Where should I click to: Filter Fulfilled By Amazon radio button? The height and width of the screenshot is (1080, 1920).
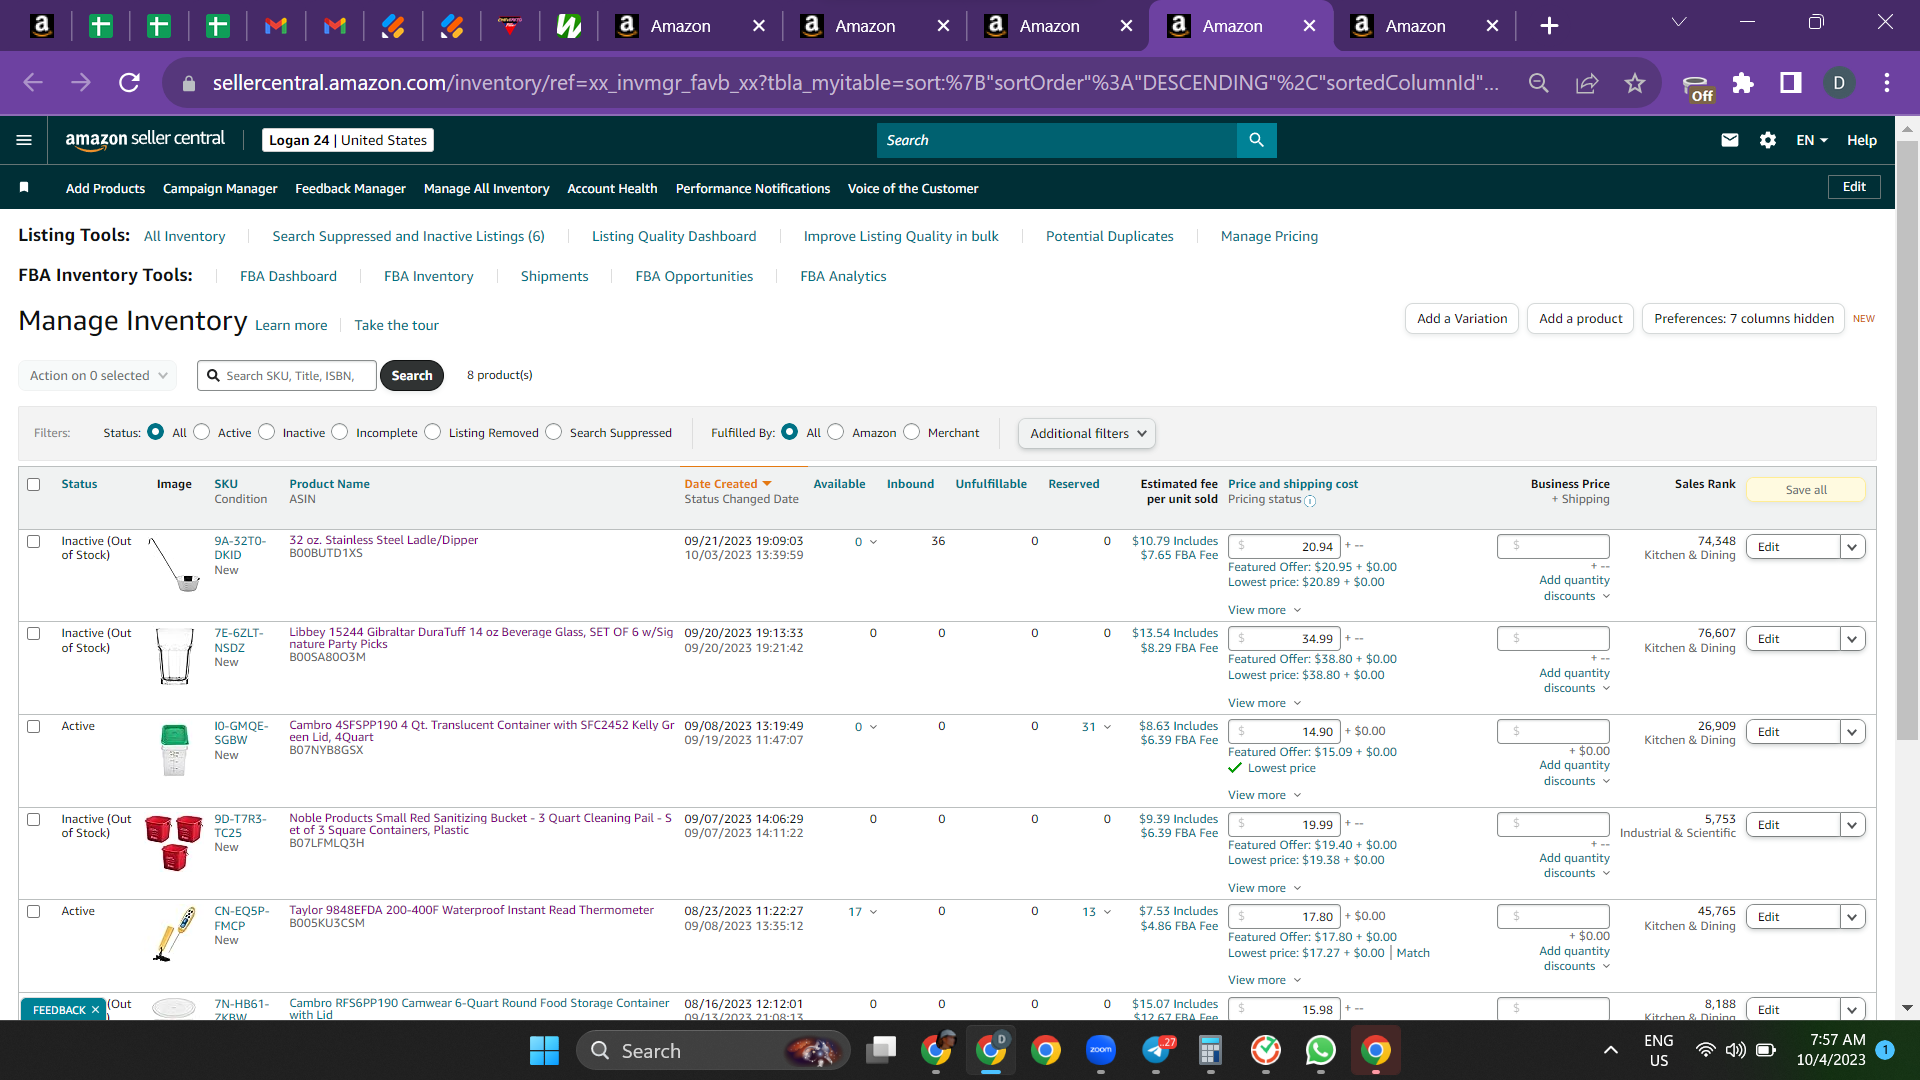pyautogui.click(x=835, y=432)
